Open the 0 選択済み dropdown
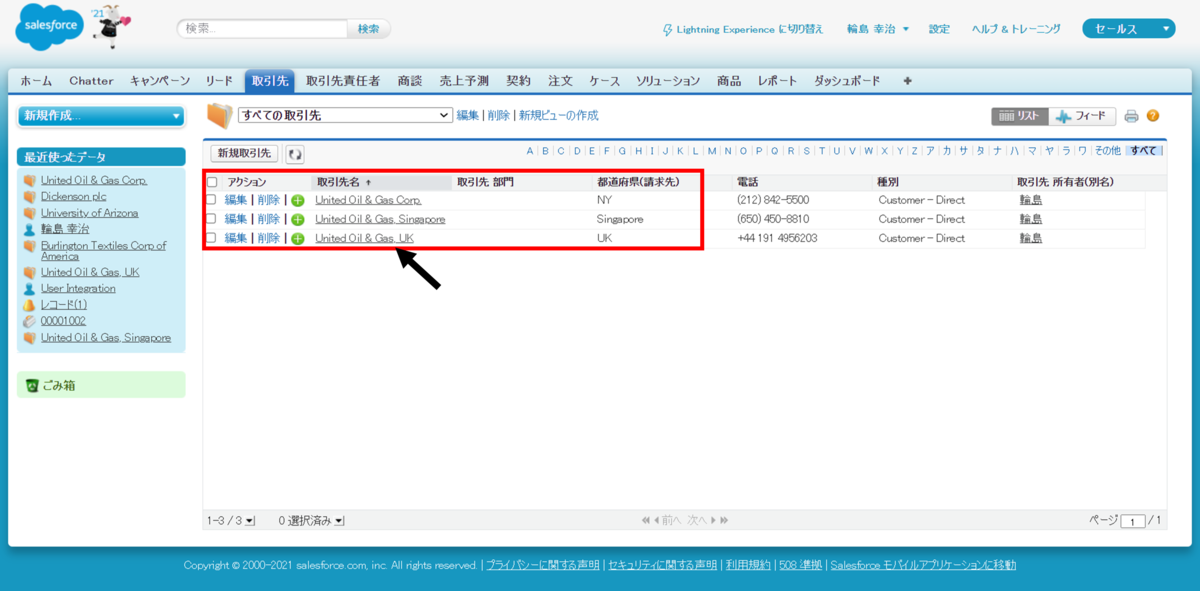The image size is (1200, 591). click(x=311, y=521)
